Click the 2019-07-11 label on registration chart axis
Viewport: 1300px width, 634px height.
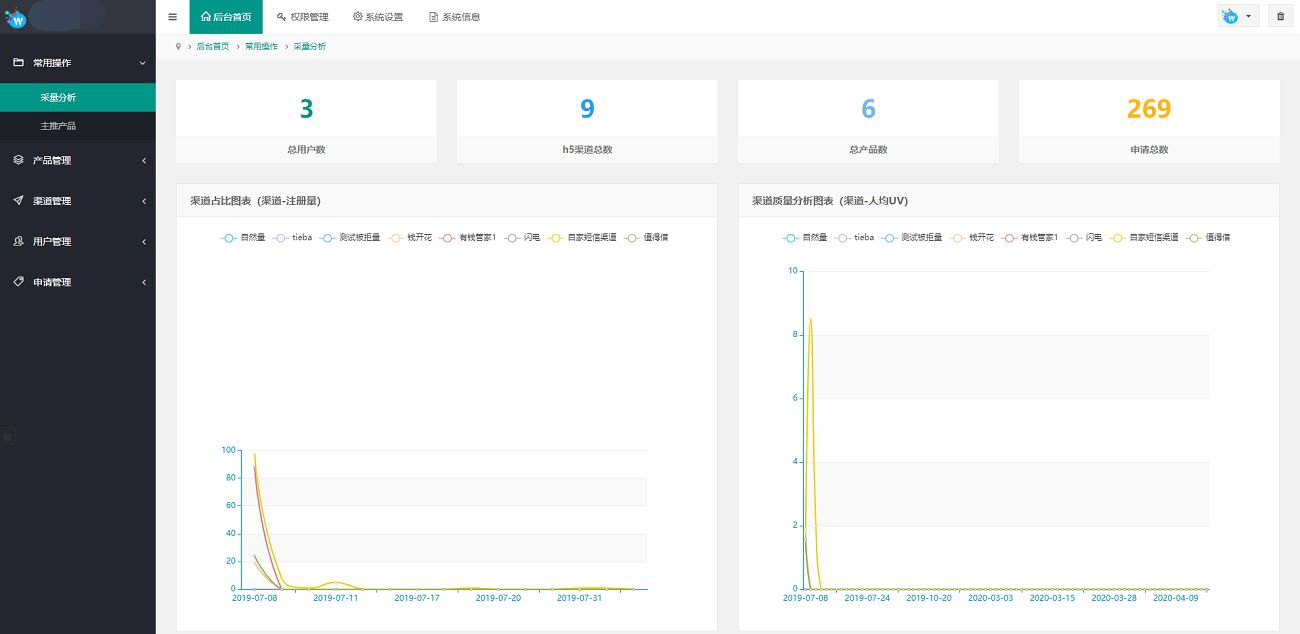pos(336,598)
